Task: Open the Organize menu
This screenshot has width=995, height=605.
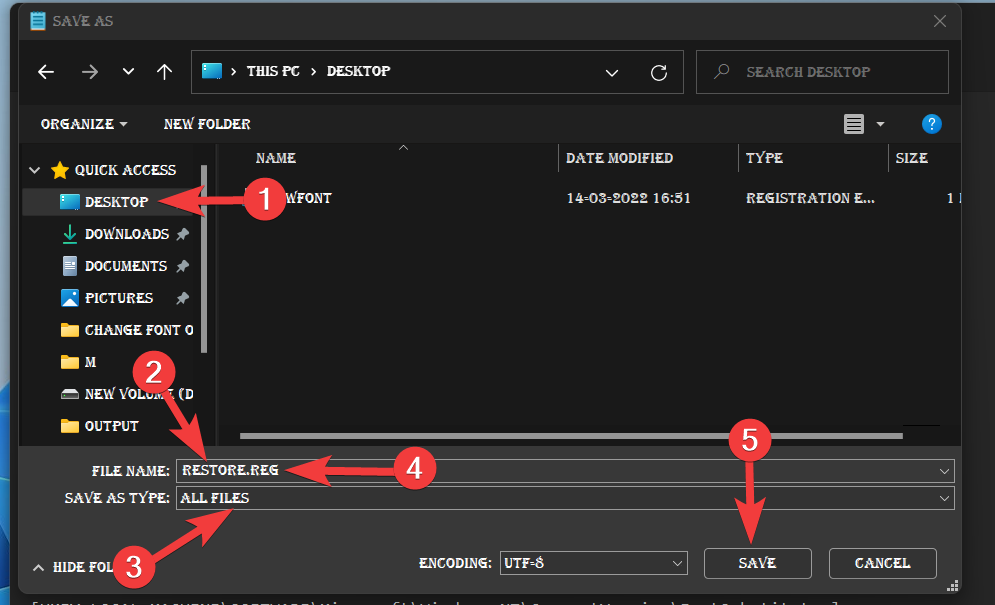Action: (84, 124)
